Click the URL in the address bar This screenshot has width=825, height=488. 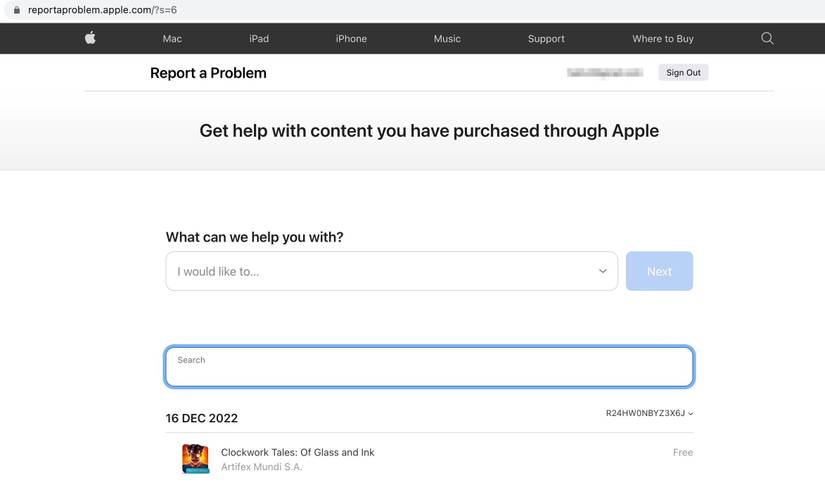pos(103,10)
